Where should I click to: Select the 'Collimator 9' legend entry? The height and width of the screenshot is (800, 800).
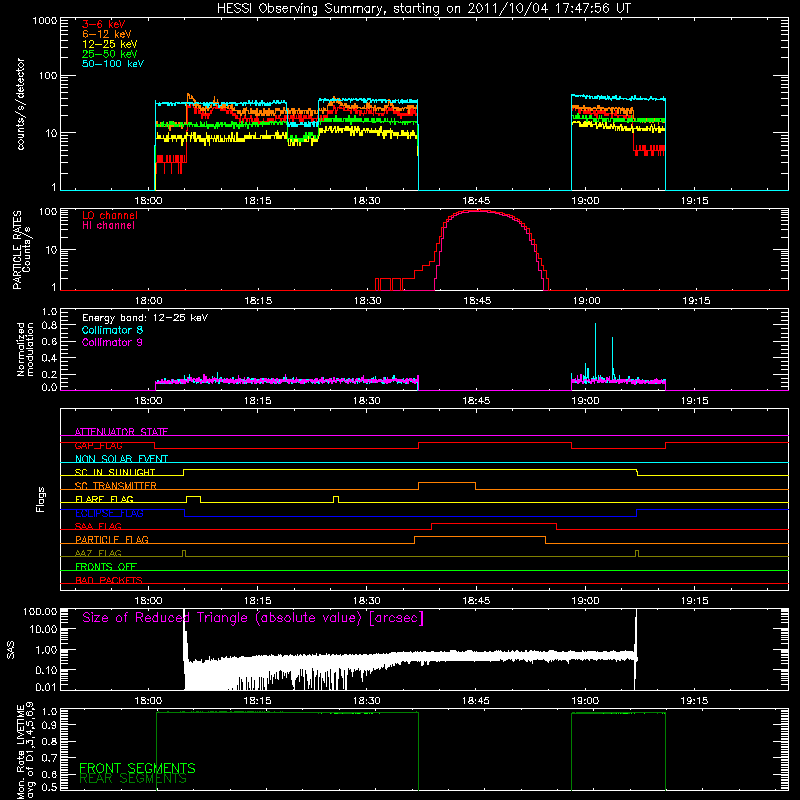coord(112,342)
